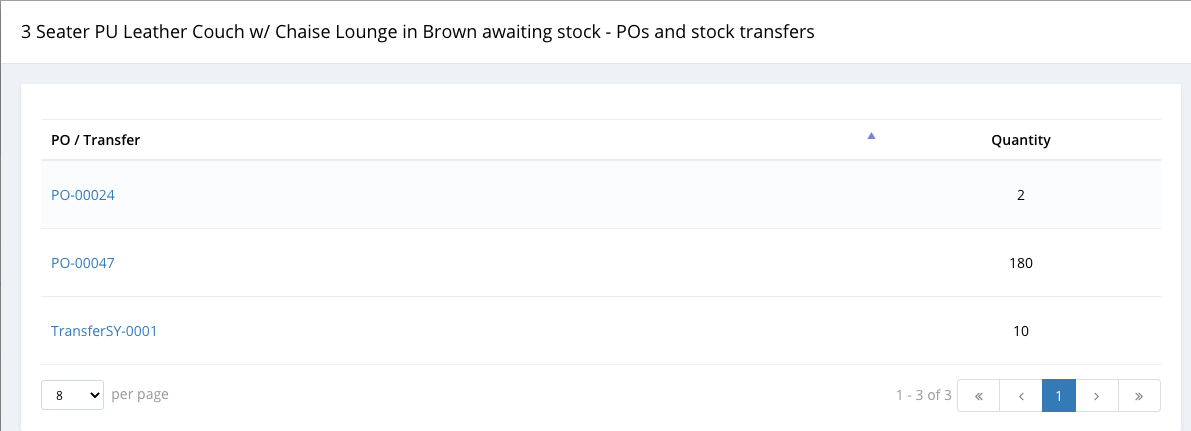The image size is (1191, 431).
Task: Go to next page using right chevron
Action: coord(1096,395)
